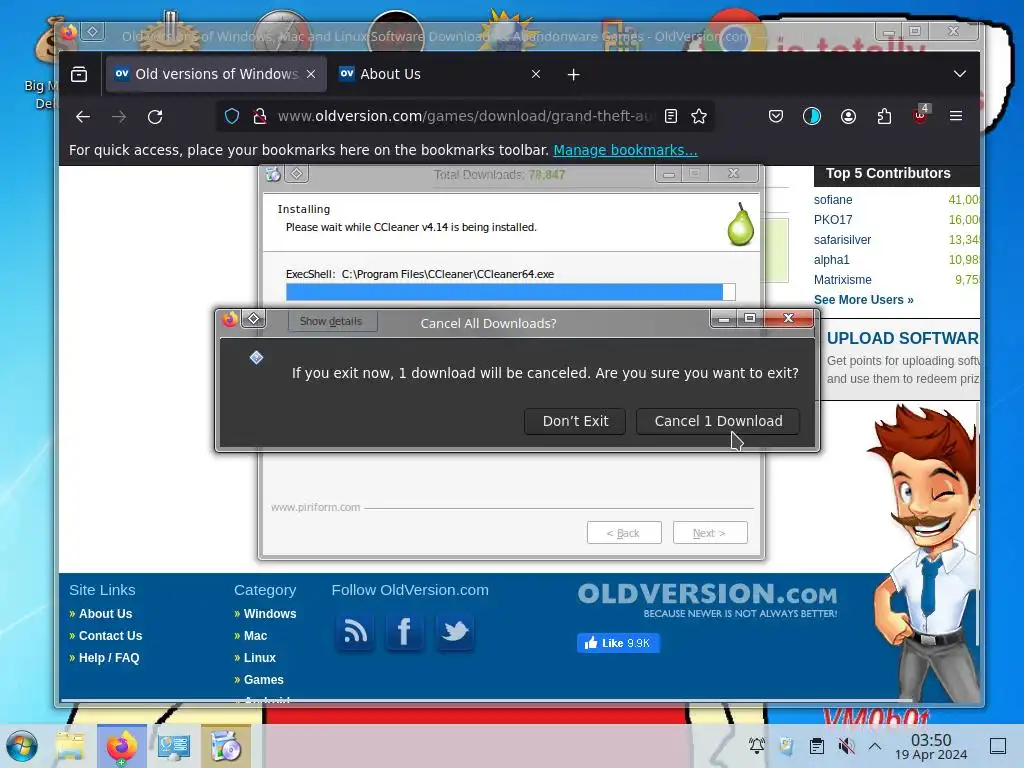The width and height of the screenshot is (1024, 768).
Task: Open the Windows category link
Action: [270, 614]
